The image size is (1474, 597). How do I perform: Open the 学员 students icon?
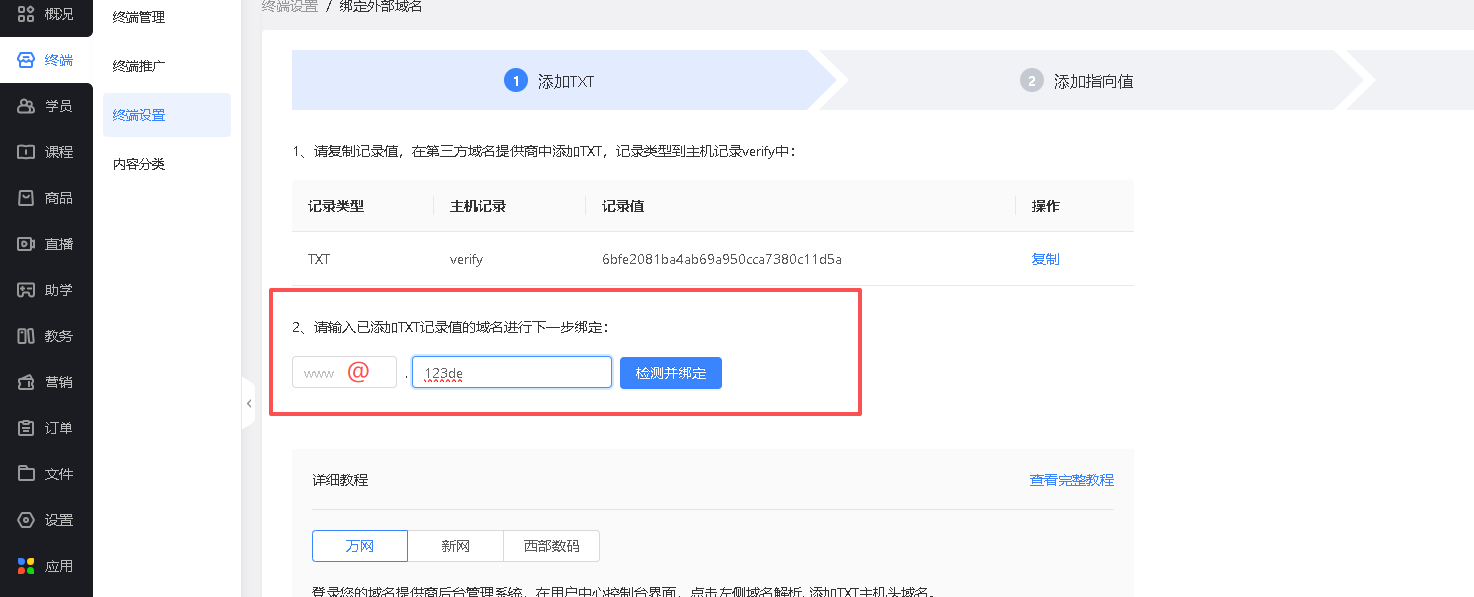(x=27, y=106)
